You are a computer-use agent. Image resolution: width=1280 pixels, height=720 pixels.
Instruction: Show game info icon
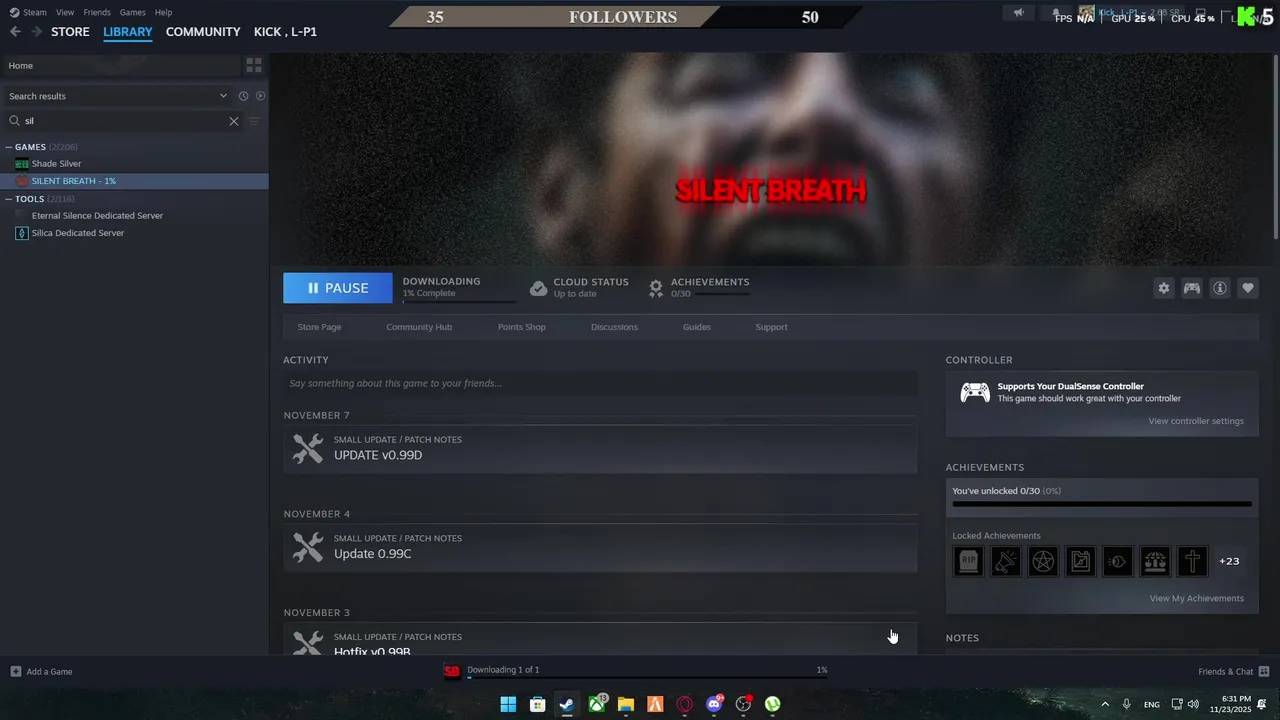(1220, 288)
